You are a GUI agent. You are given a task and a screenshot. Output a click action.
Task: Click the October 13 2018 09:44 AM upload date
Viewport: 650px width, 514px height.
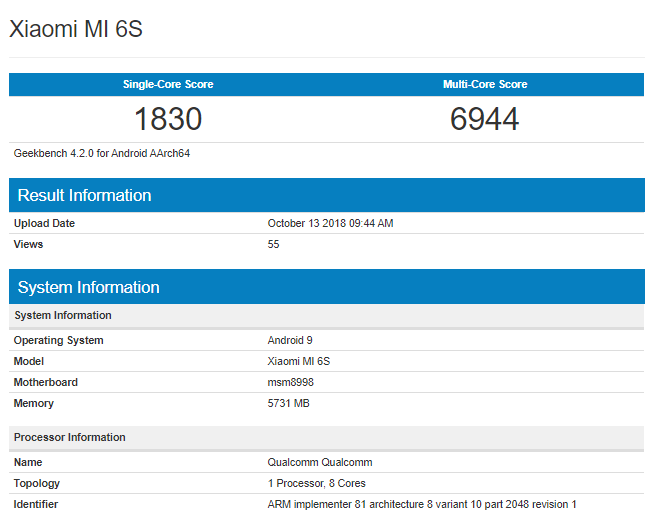pos(330,223)
